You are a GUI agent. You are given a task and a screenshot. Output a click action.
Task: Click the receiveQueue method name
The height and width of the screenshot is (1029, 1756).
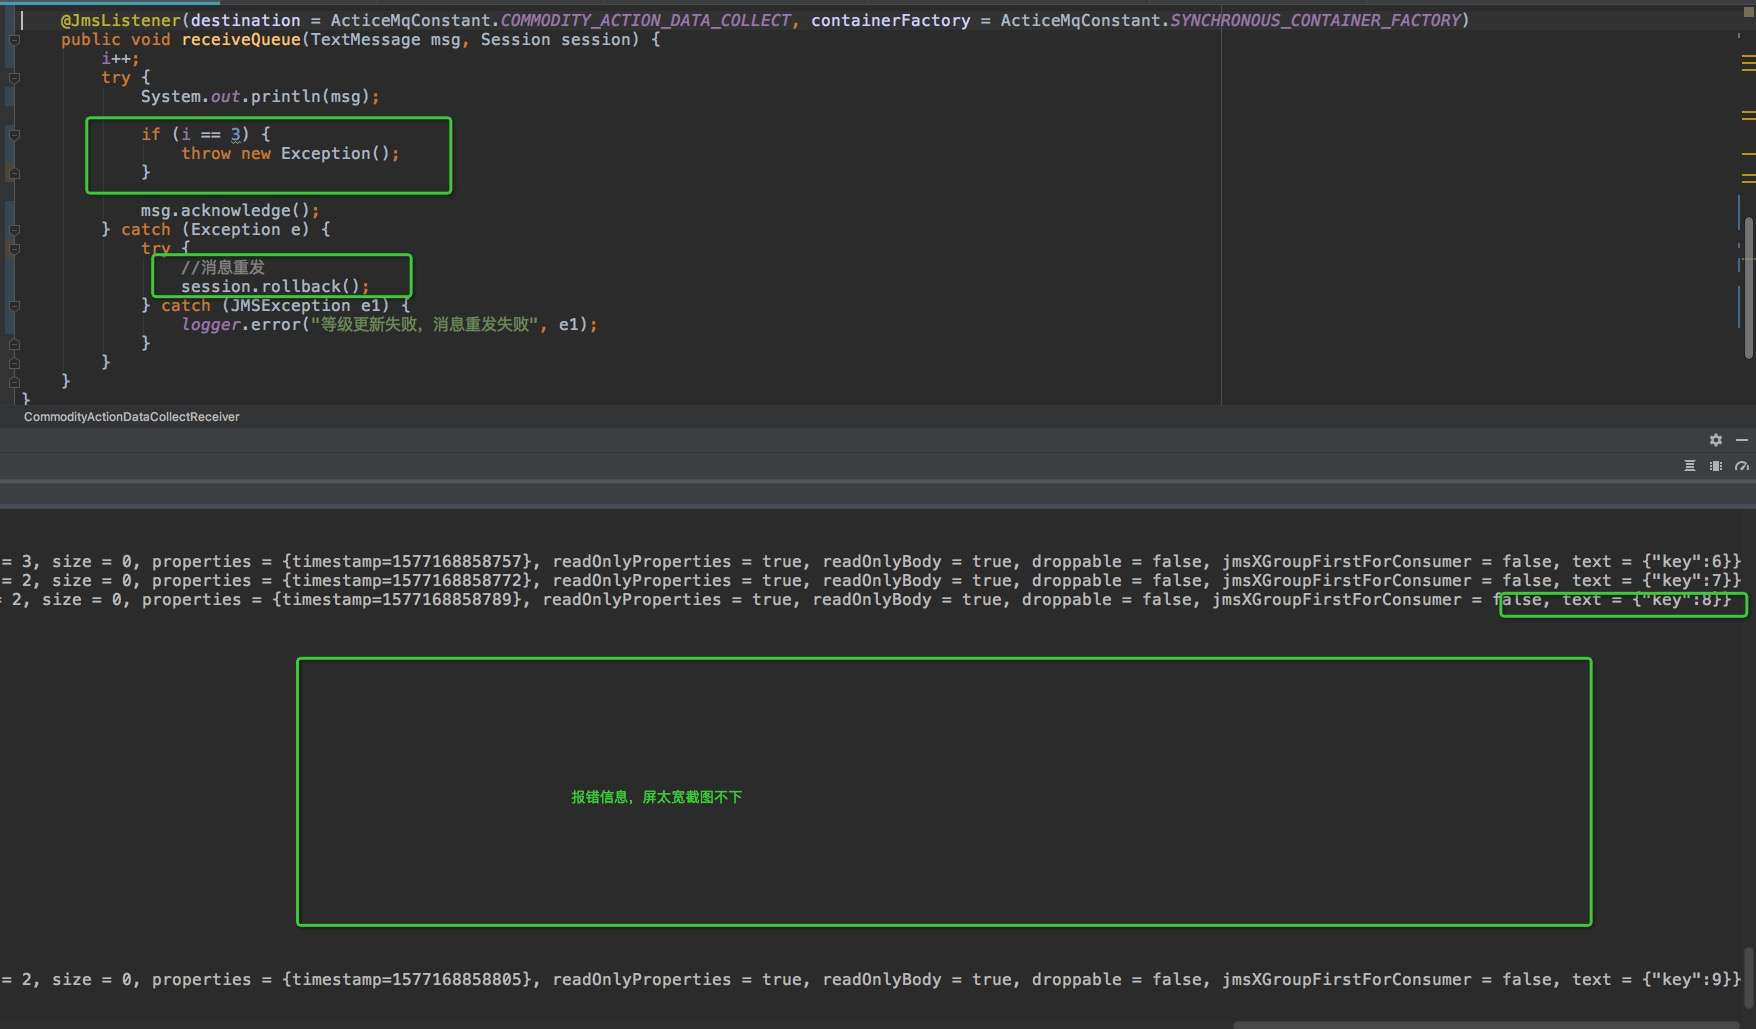(x=241, y=40)
